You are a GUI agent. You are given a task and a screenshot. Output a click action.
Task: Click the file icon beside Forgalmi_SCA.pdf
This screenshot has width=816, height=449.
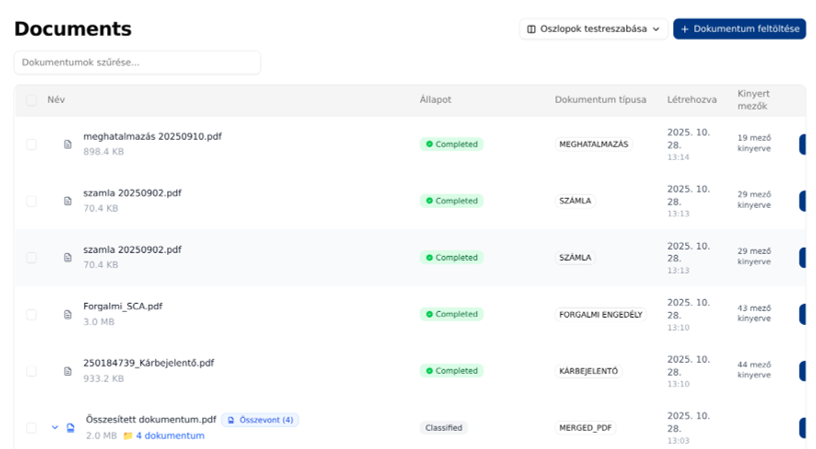coord(68,314)
